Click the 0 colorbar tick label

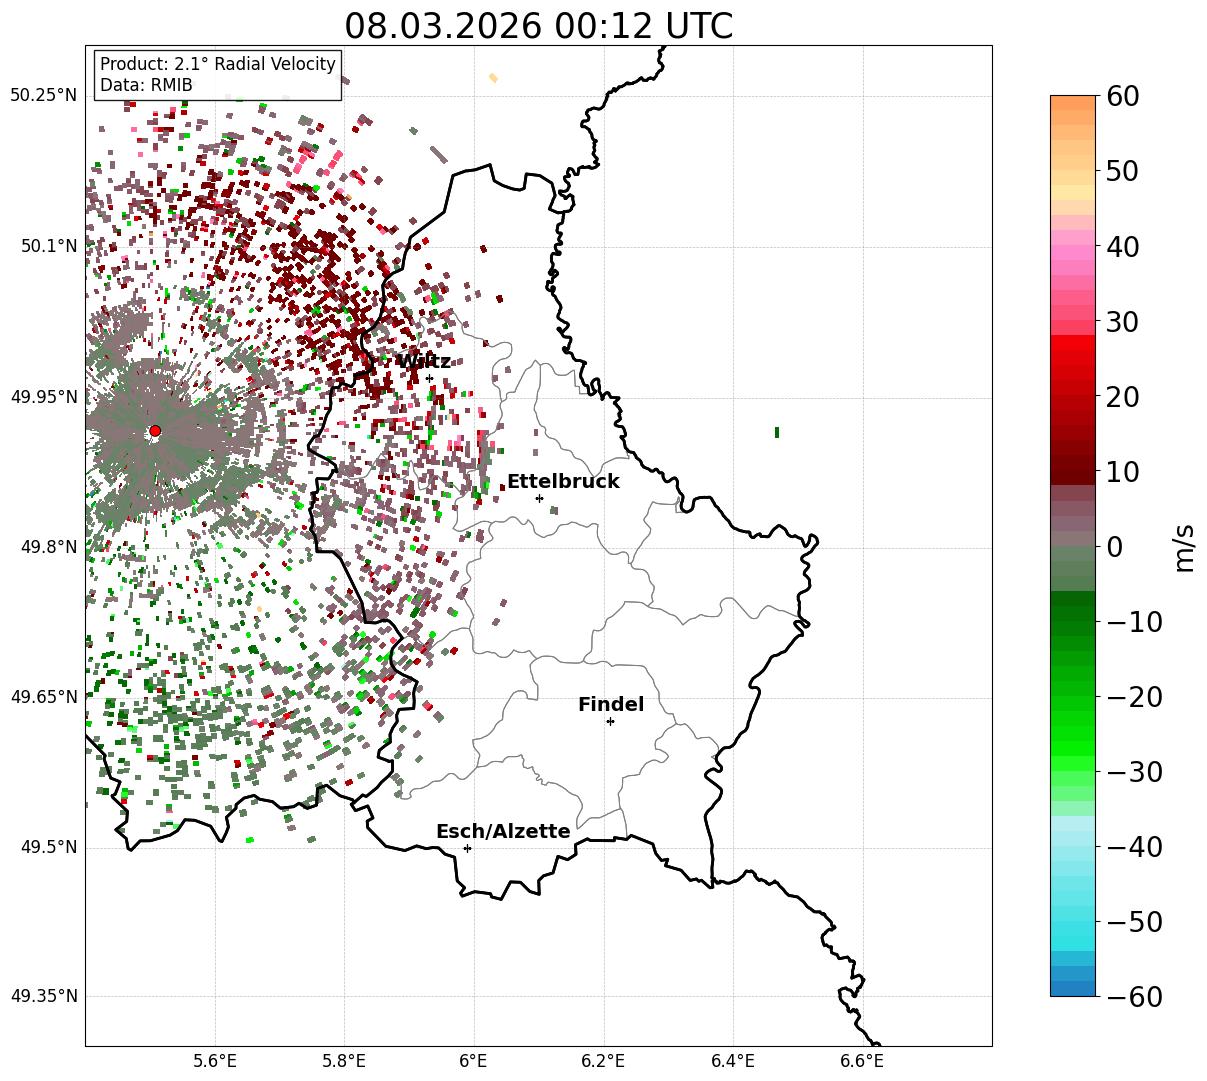(1115, 547)
